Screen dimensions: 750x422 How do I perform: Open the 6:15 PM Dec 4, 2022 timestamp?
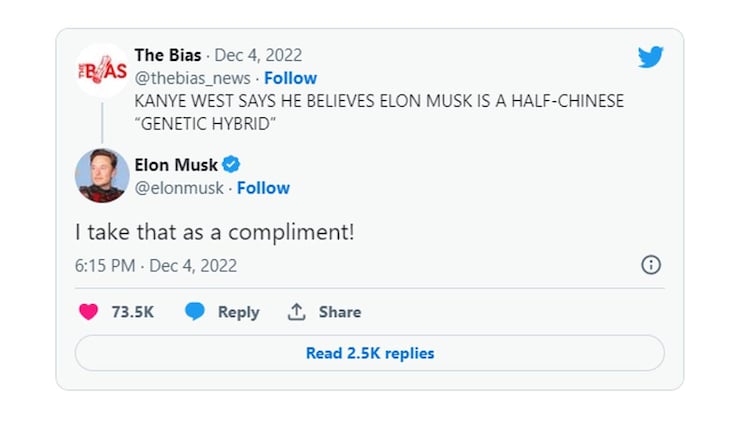tap(156, 266)
